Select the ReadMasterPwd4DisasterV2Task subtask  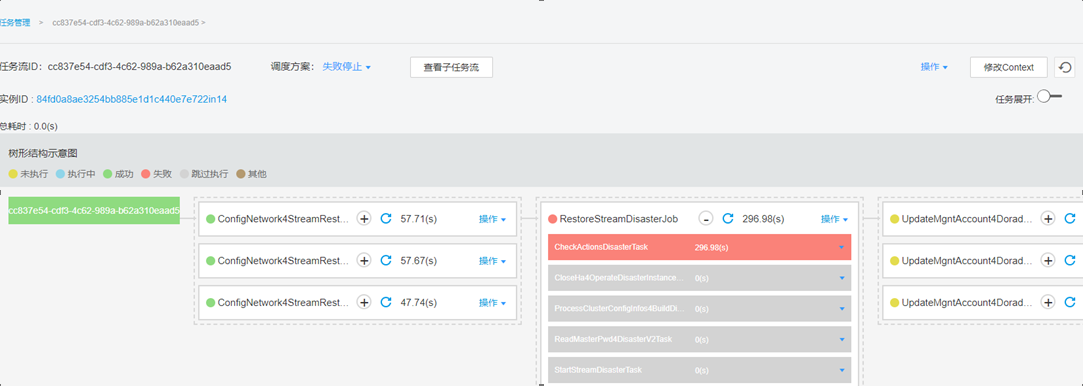(x=700, y=339)
